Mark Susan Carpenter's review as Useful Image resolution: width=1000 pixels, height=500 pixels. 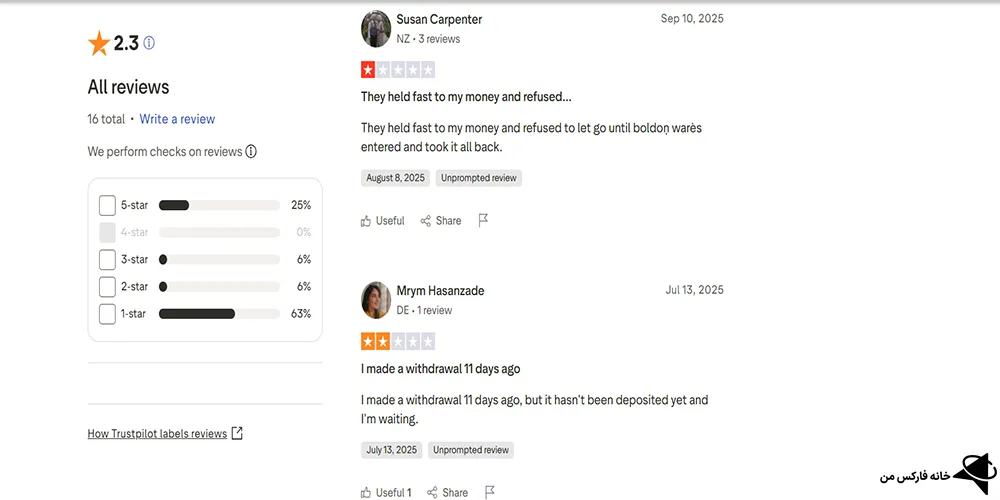tap(383, 221)
